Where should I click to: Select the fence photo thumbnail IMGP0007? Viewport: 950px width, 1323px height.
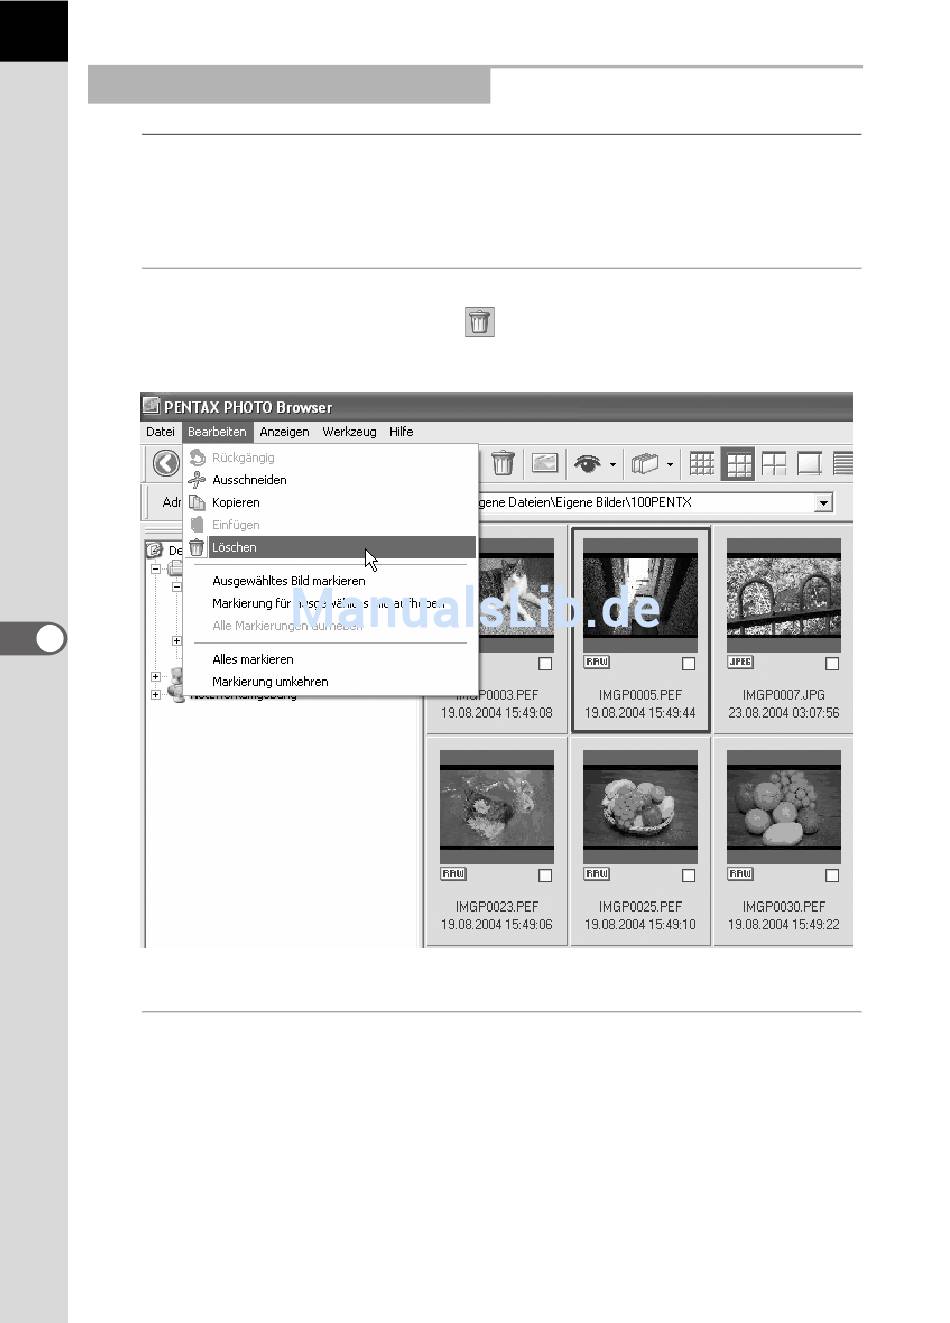click(x=784, y=596)
